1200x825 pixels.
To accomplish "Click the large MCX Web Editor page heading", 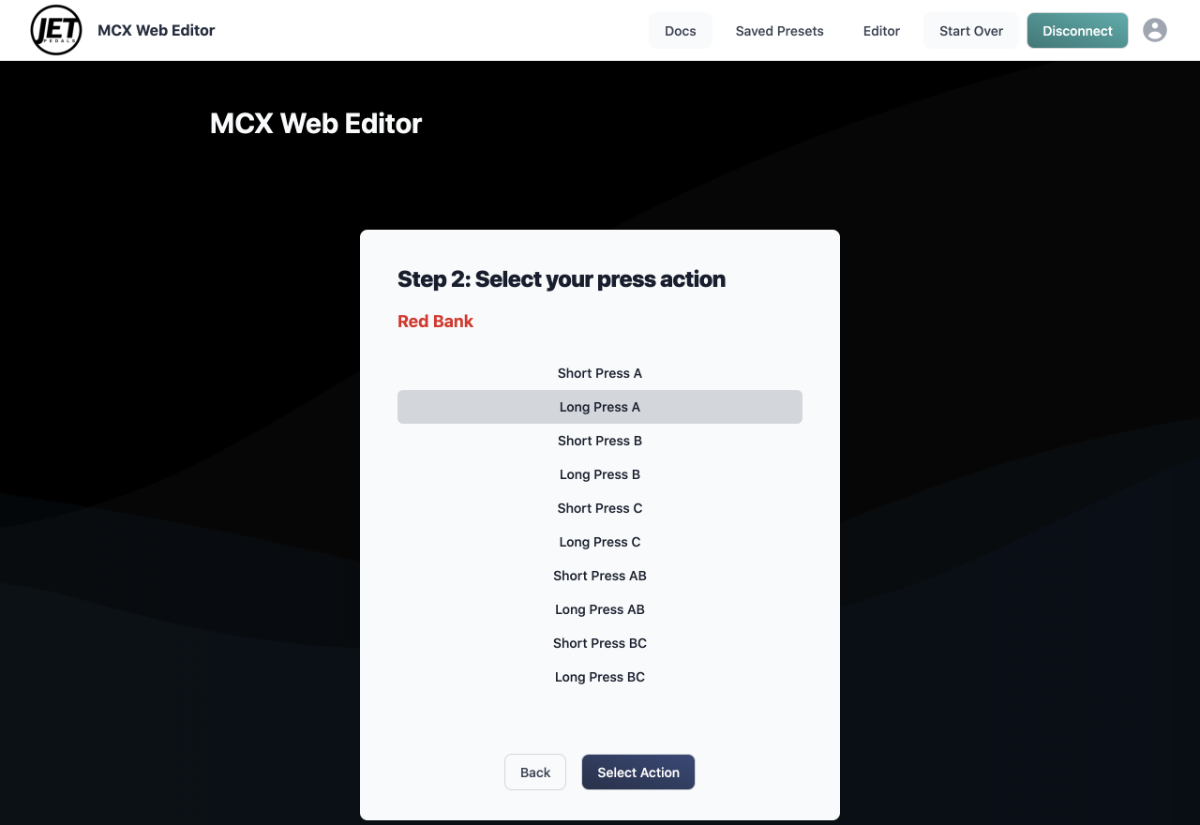I will (x=316, y=124).
